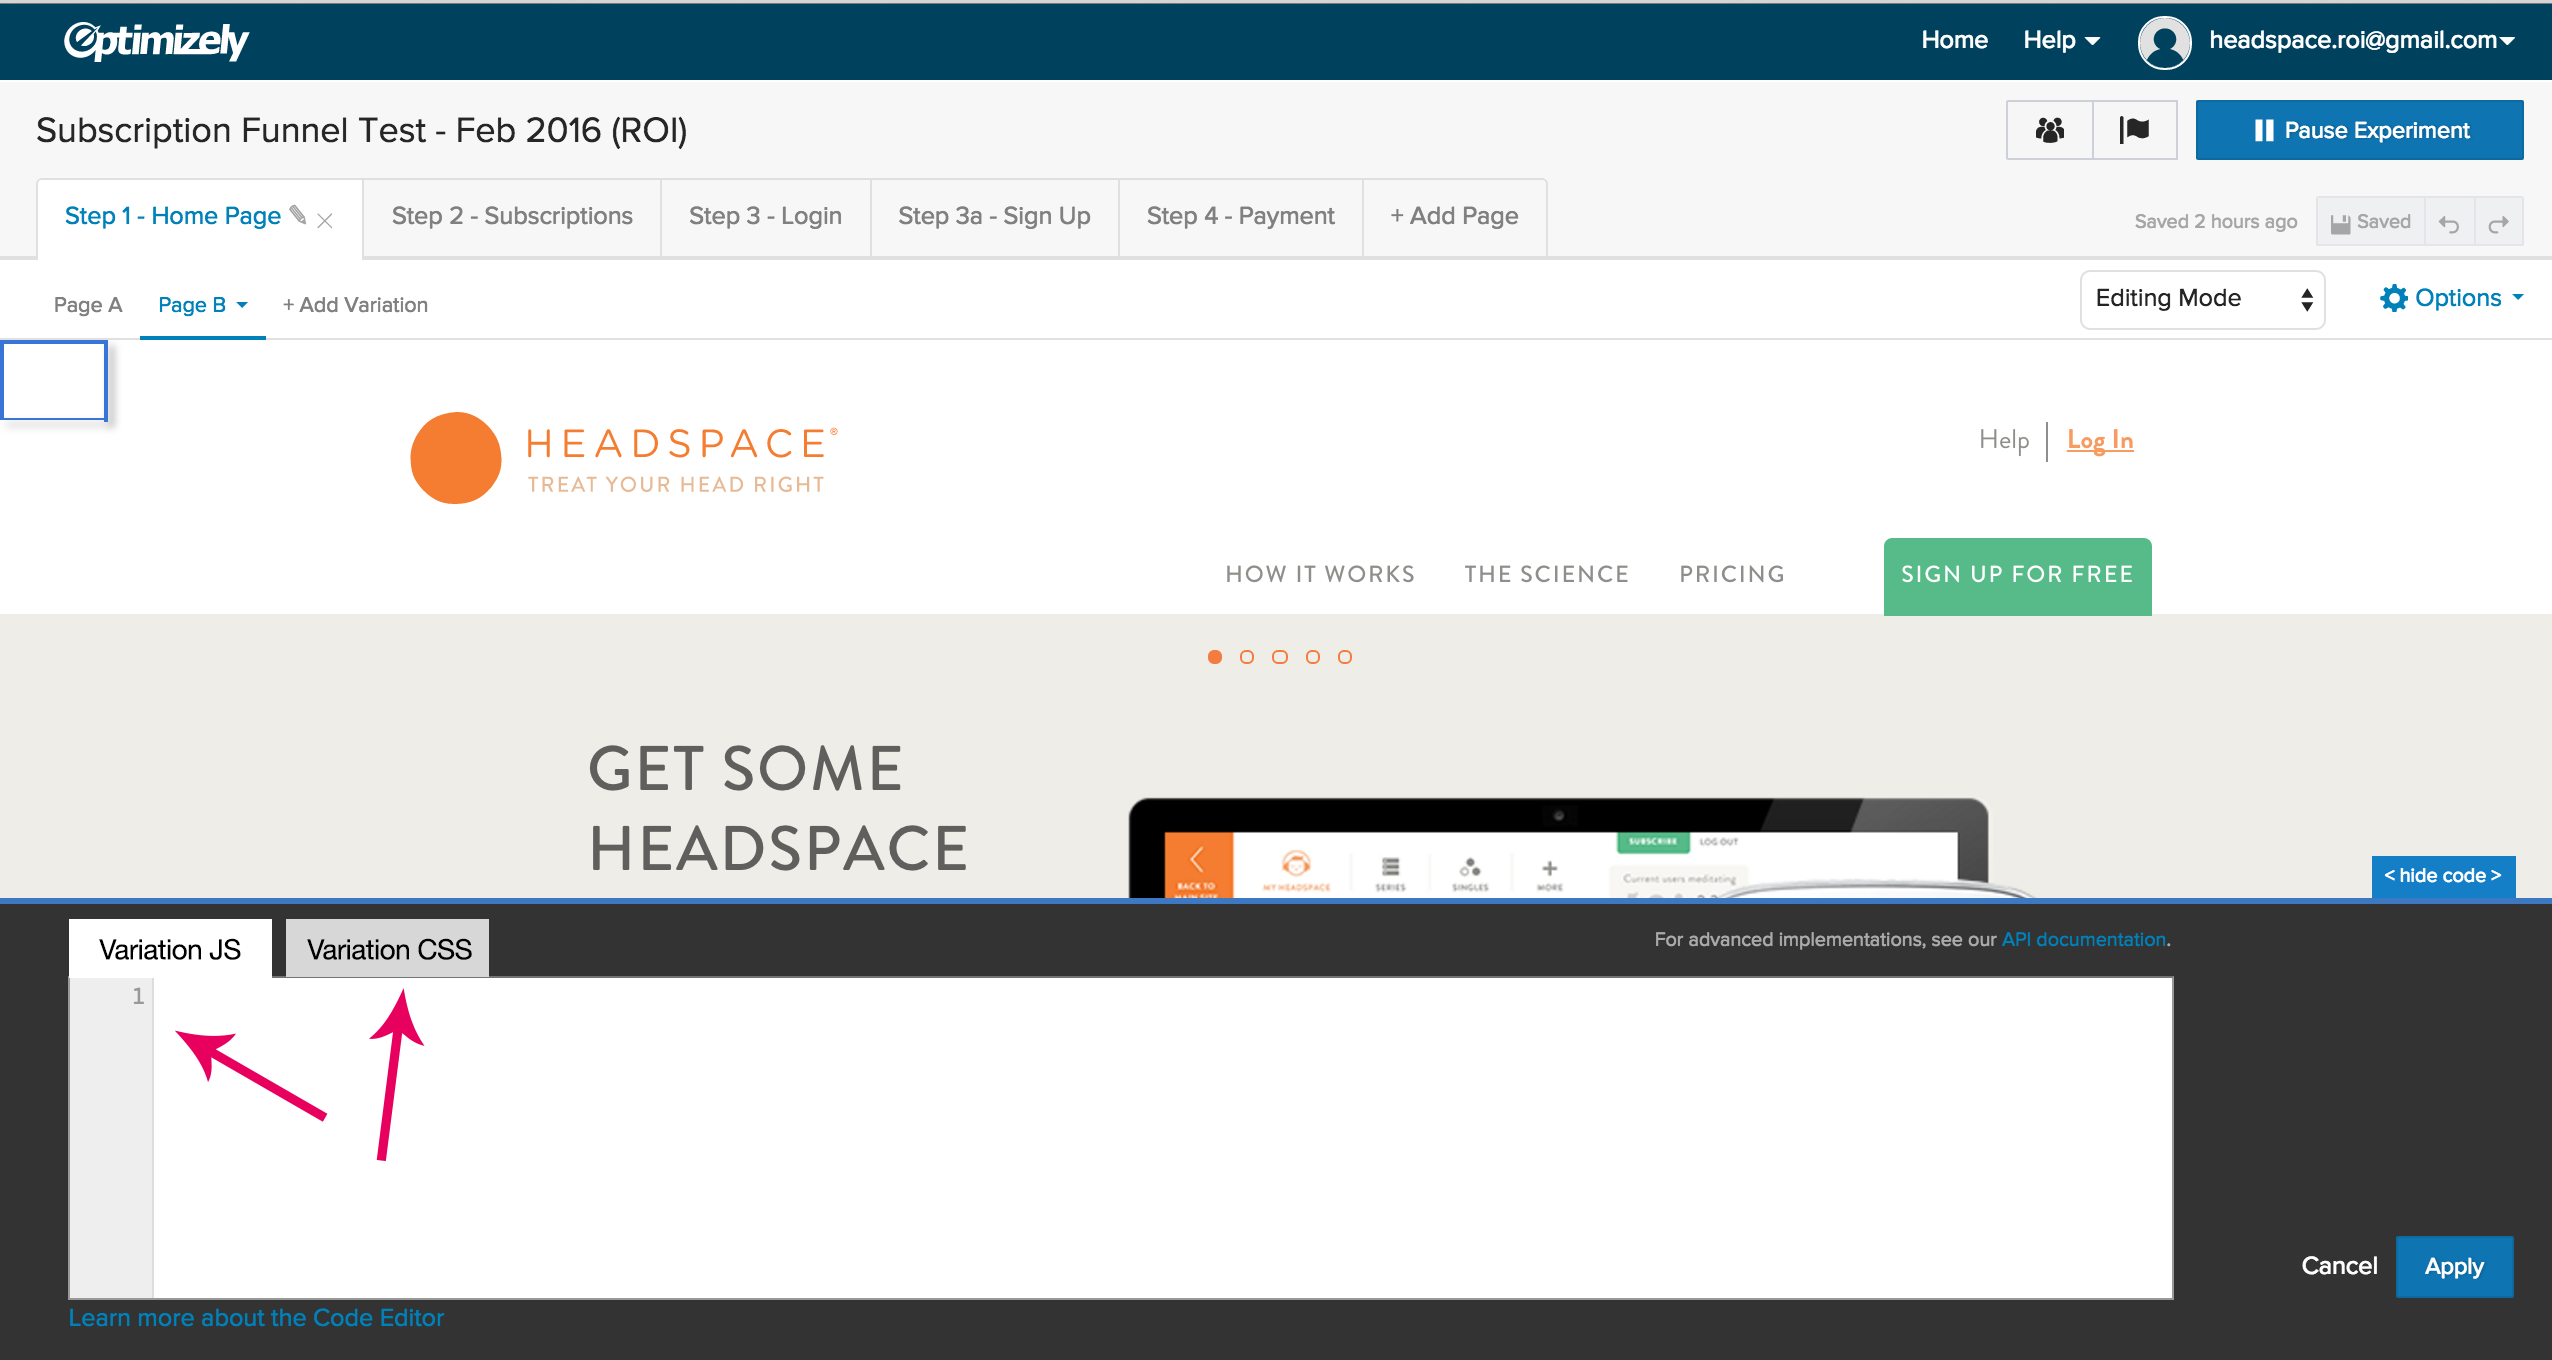Click THE SCIENCE in Headspace nav
Image resolution: width=2552 pixels, height=1360 pixels.
pyautogui.click(x=1546, y=574)
